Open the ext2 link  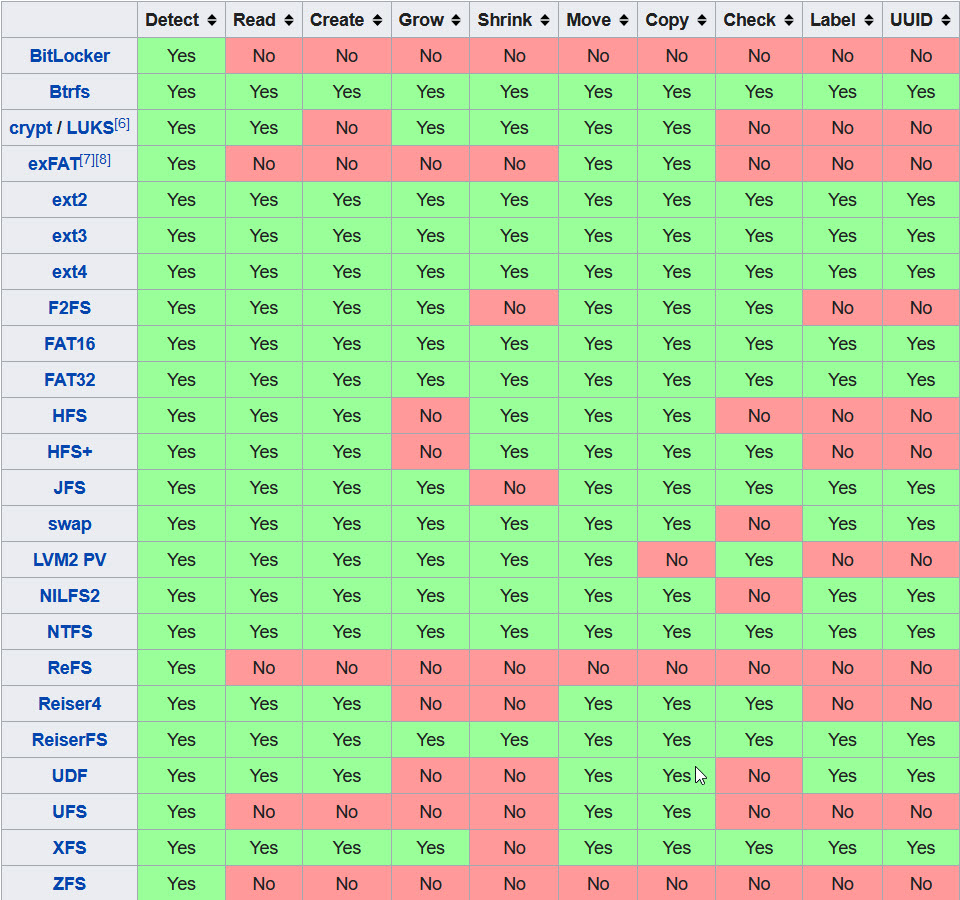tap(70, 200)
